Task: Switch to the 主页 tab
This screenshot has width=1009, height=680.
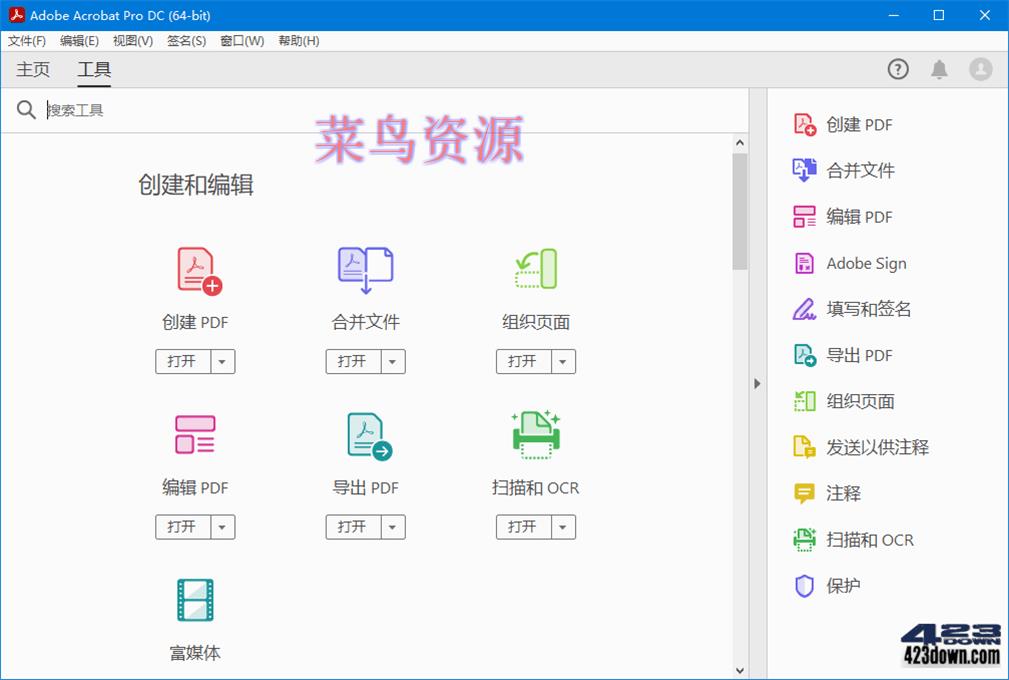Action: (x=32, y=69)
